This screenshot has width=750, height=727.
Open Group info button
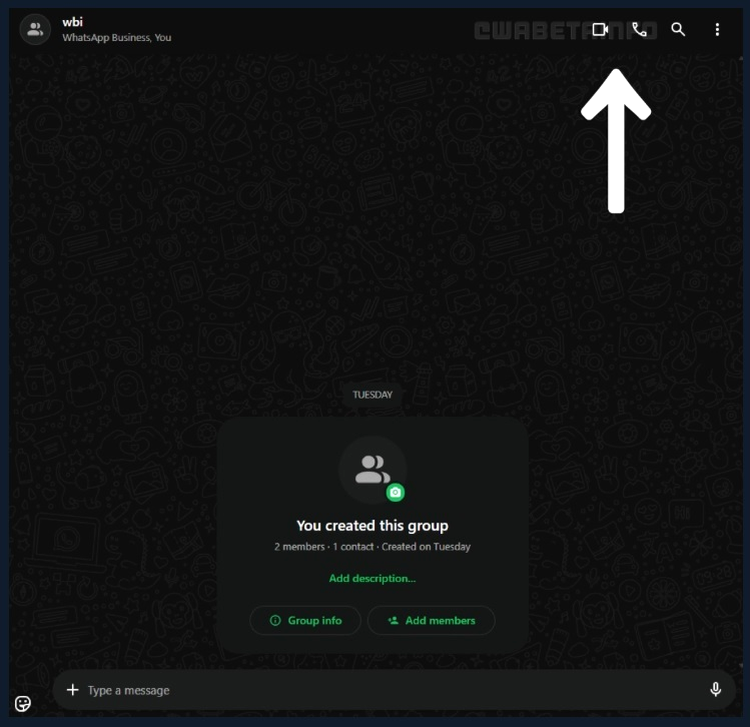click(x=305, y=620)
